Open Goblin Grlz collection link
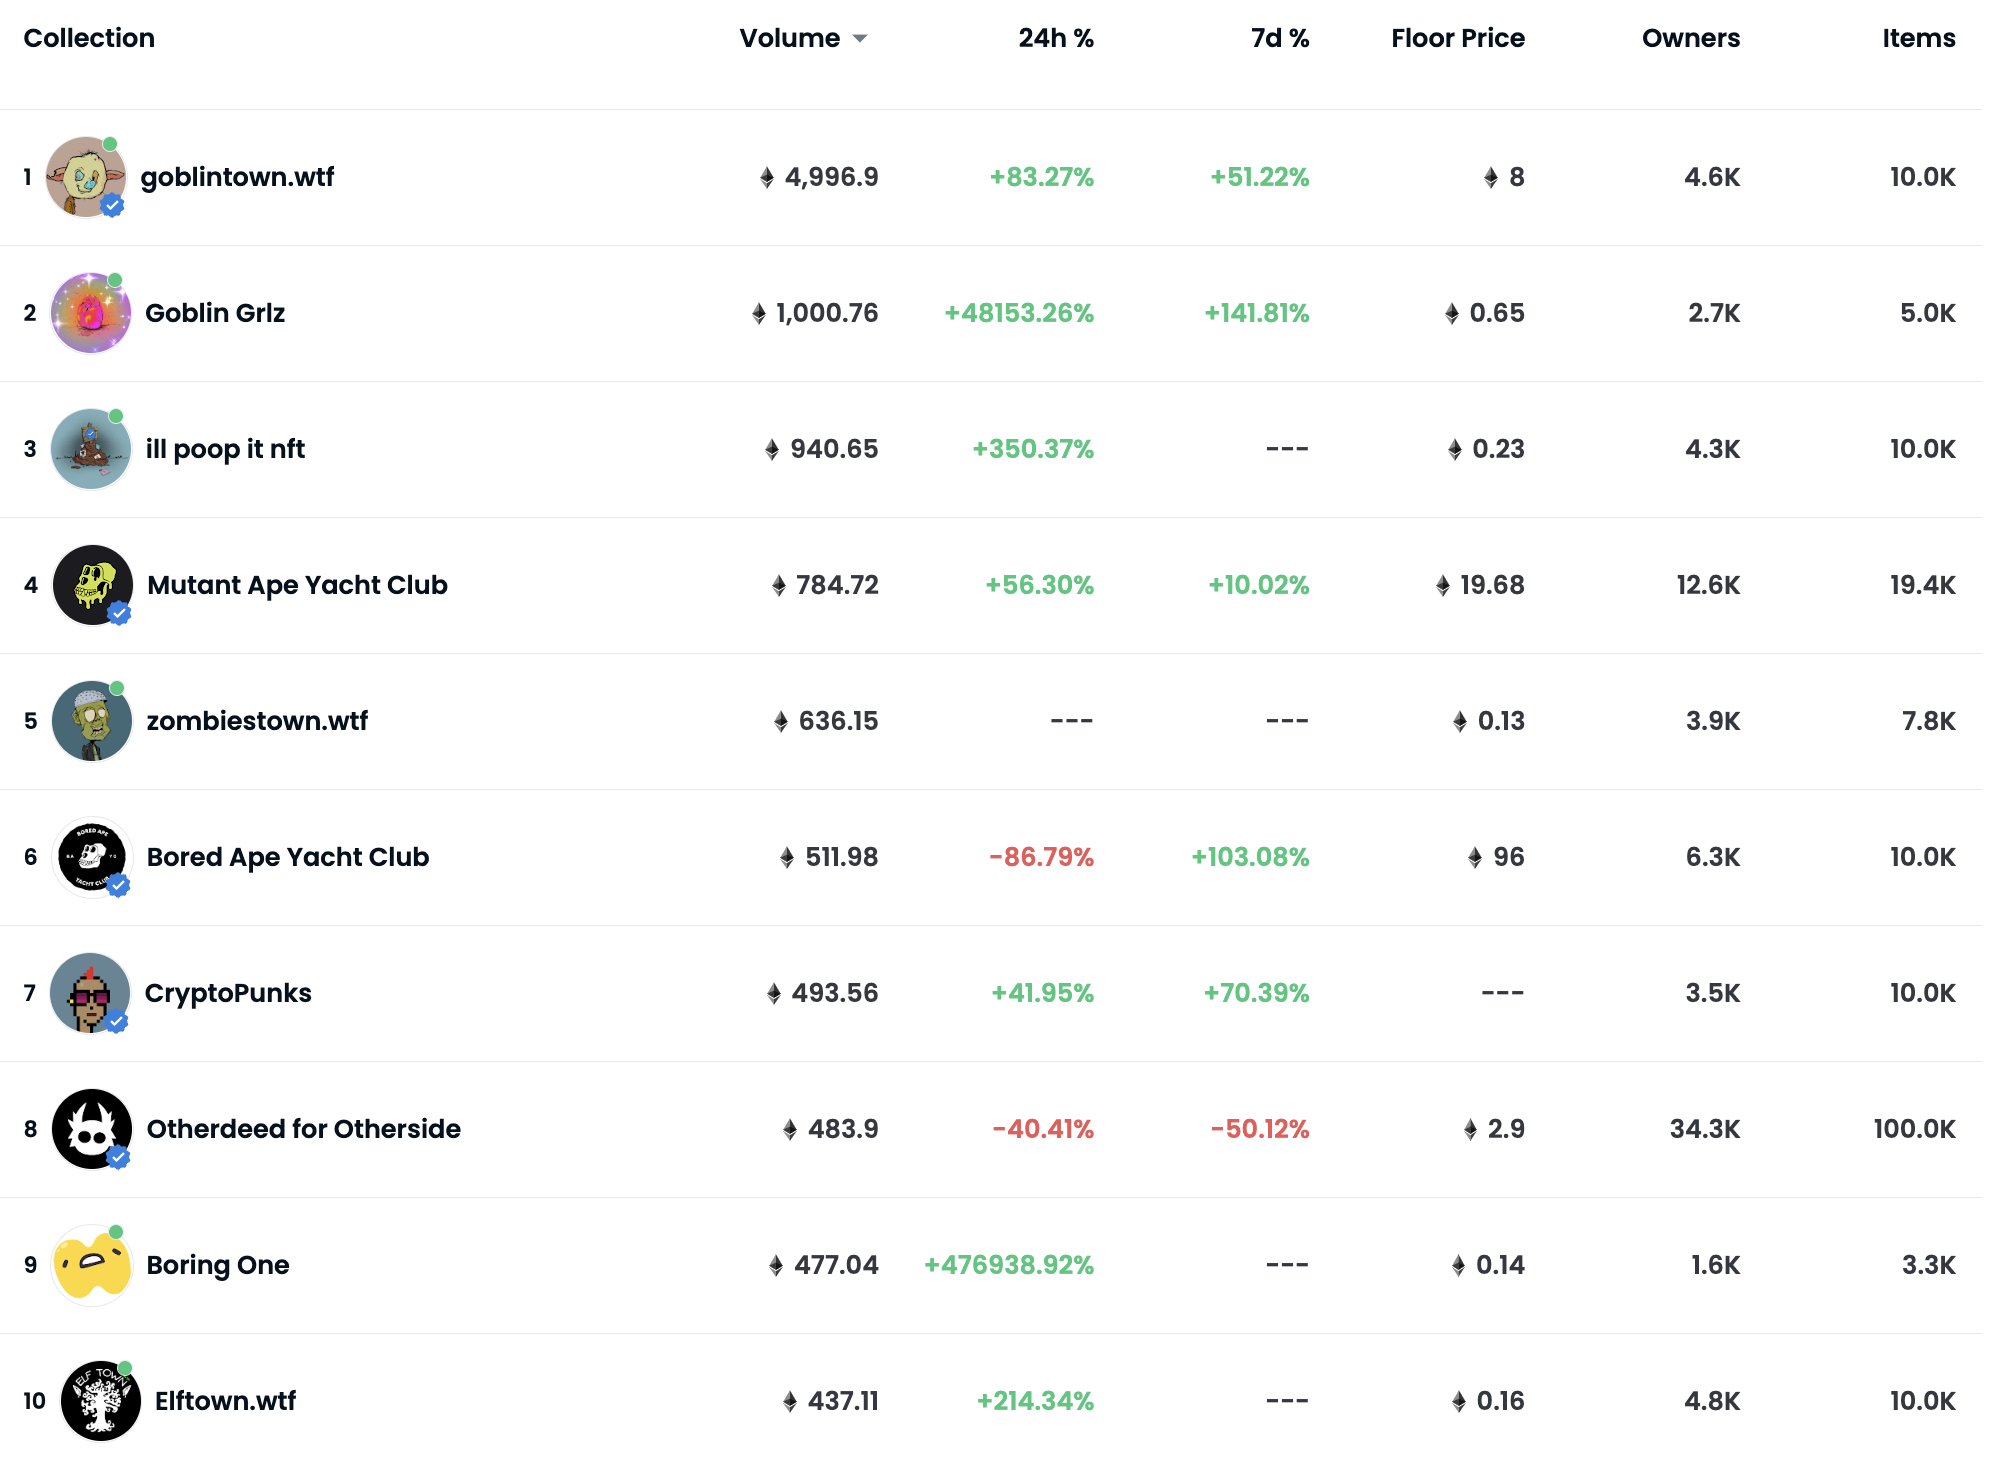The image size is (2006, 1466). point(215,313)
